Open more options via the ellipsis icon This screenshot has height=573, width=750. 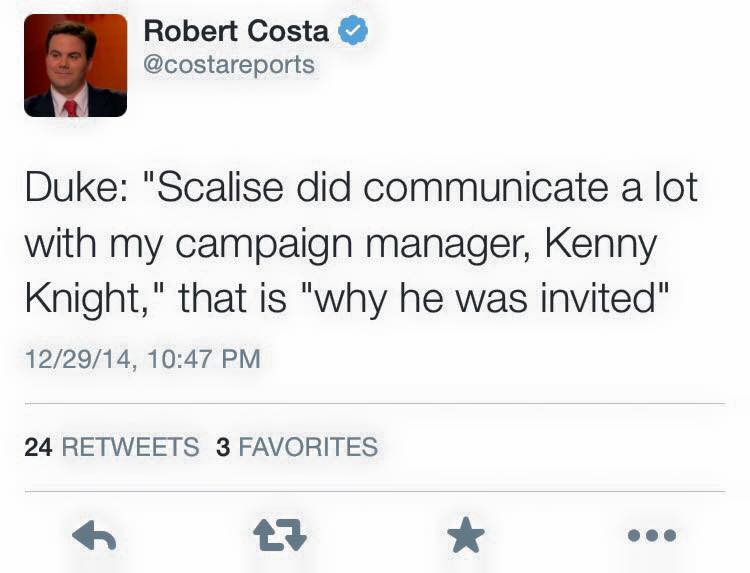click(x=652, y=537)
